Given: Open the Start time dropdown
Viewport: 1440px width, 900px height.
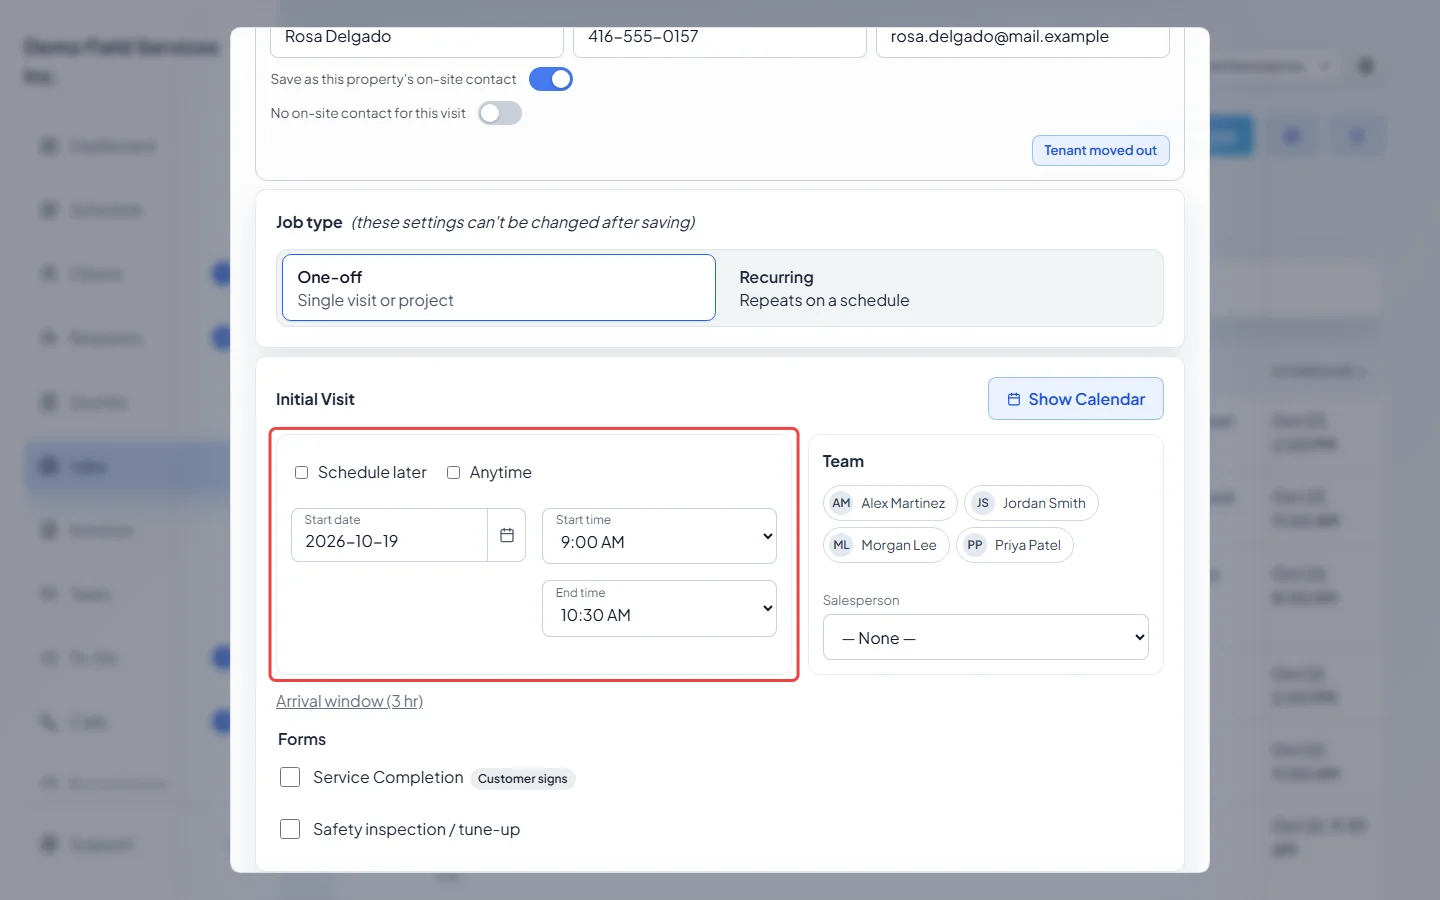Looking at the screenshot, I should [659, 536].
